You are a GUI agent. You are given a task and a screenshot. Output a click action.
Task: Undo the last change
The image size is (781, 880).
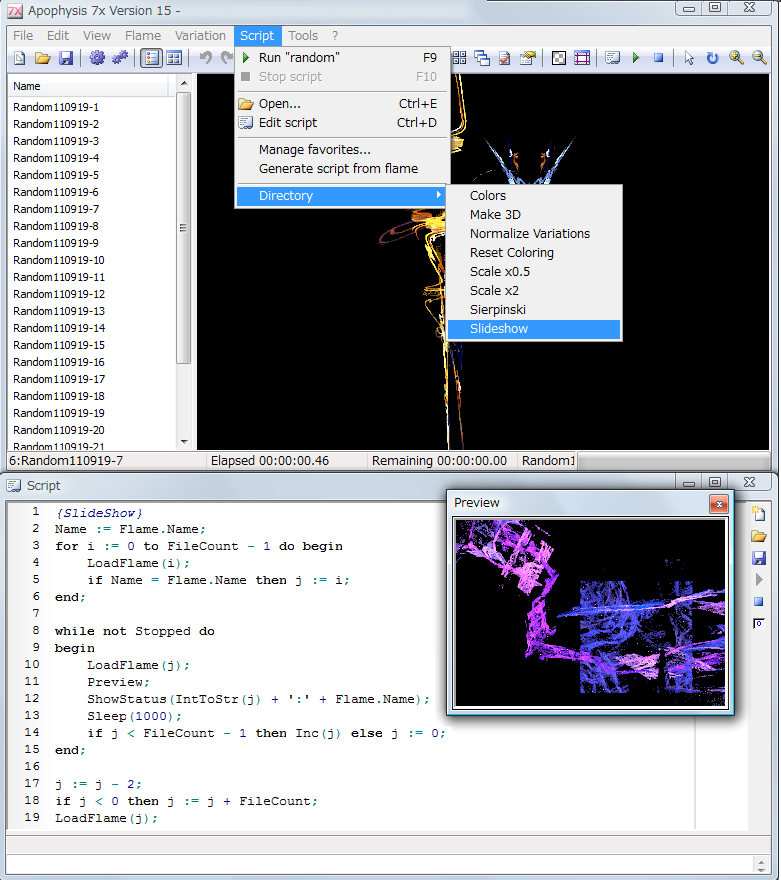pyautogui.click(x=205, y=58)
